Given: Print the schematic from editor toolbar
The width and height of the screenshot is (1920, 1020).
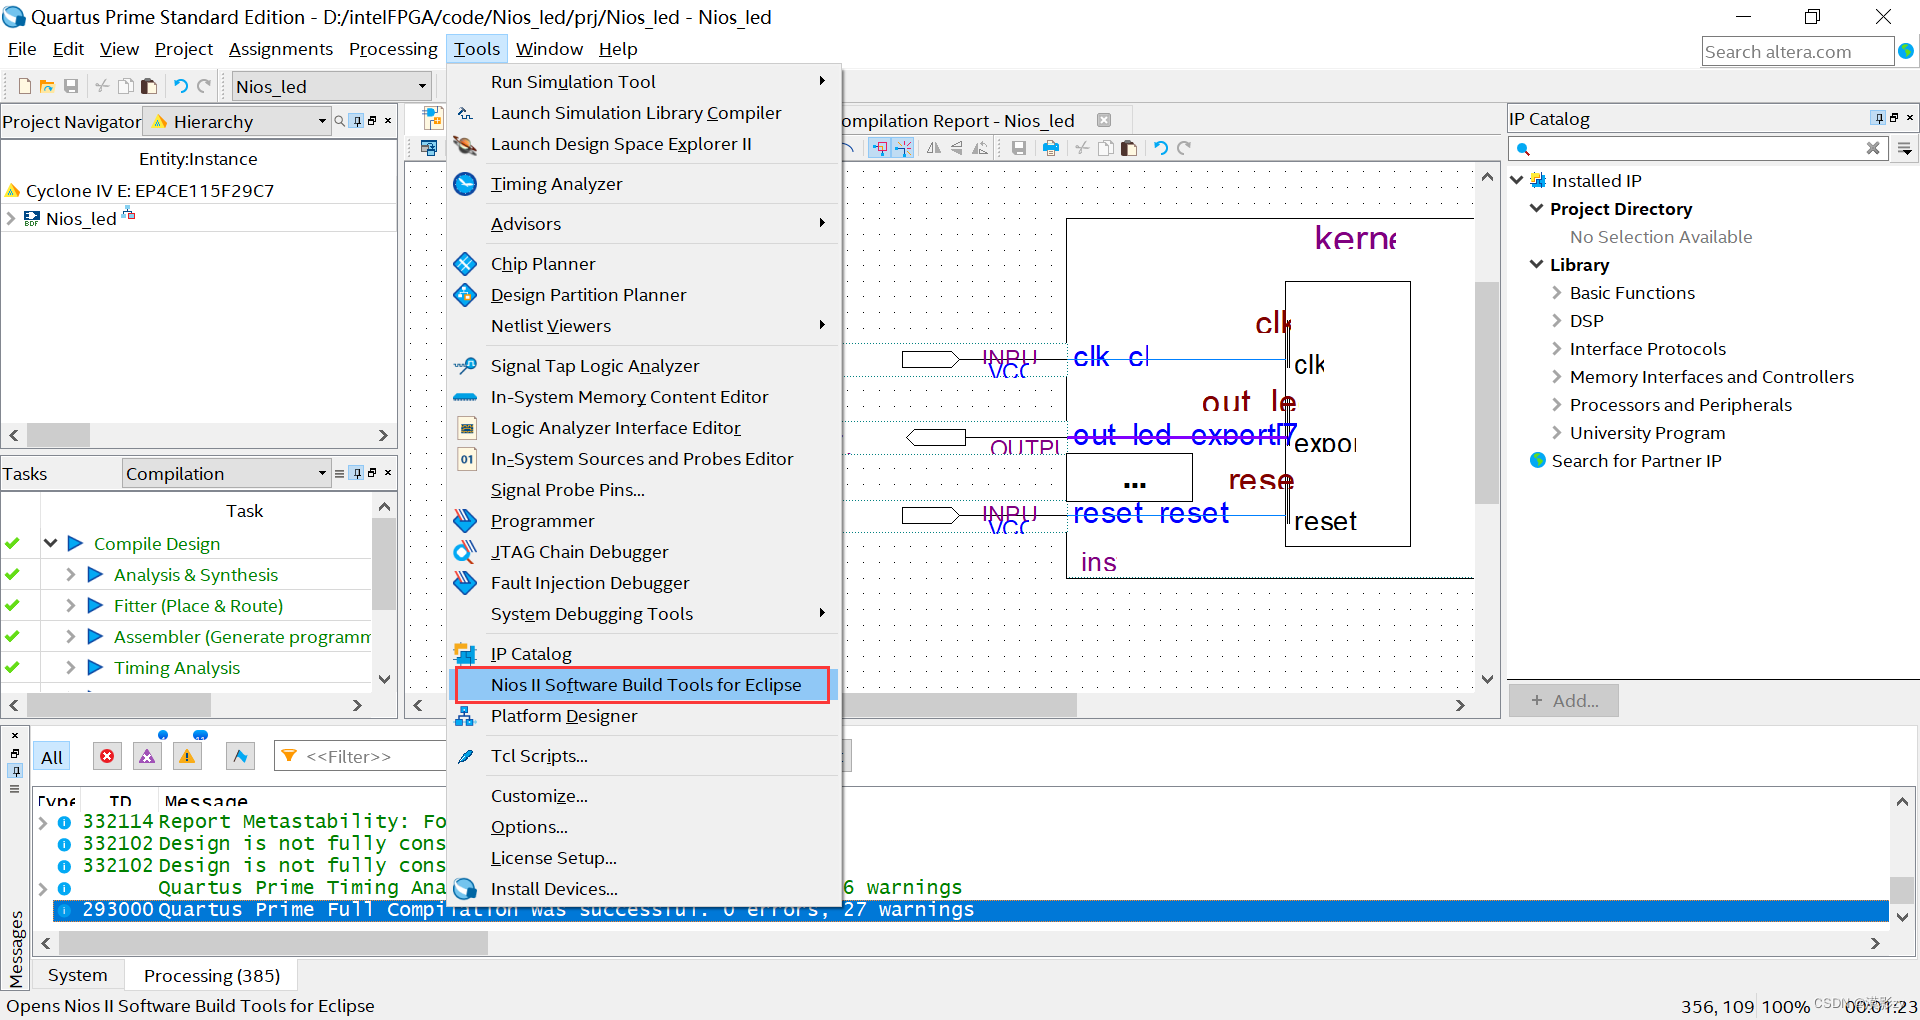Looking at the screenshot, I should click(x=1050, y=148).
